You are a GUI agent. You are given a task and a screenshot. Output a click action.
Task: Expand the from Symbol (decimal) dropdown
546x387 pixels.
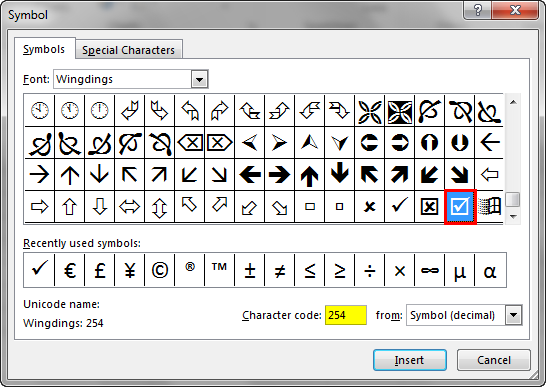click(x=514, y=315)
